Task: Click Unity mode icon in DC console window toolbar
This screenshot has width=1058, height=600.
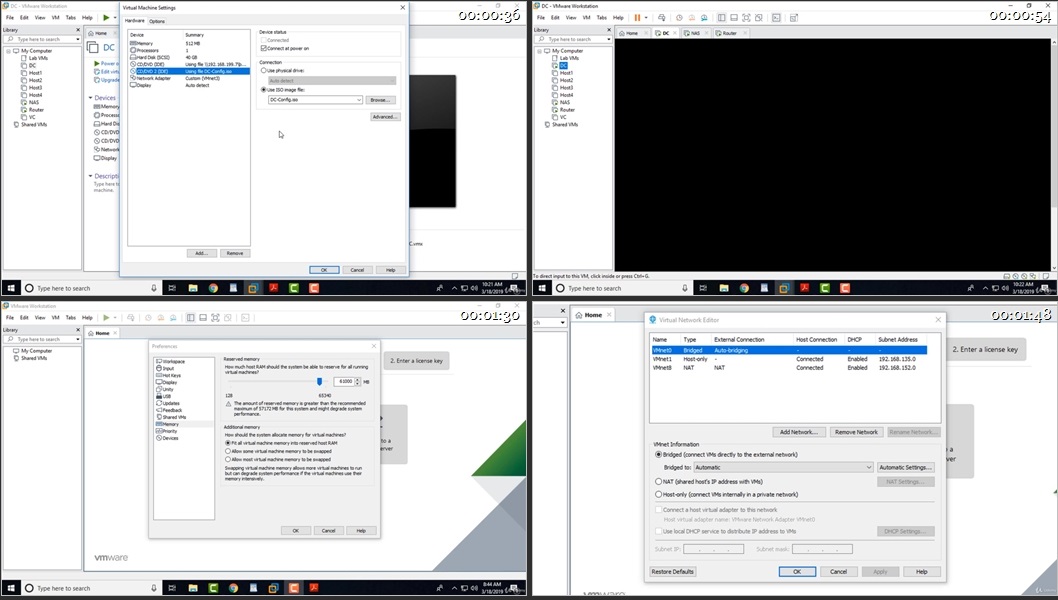Action: (759, 18)
